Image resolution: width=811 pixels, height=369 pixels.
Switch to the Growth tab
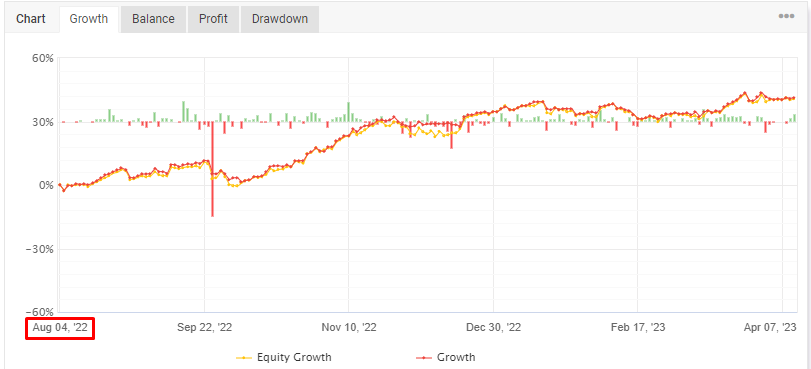(x=88, y=19)
